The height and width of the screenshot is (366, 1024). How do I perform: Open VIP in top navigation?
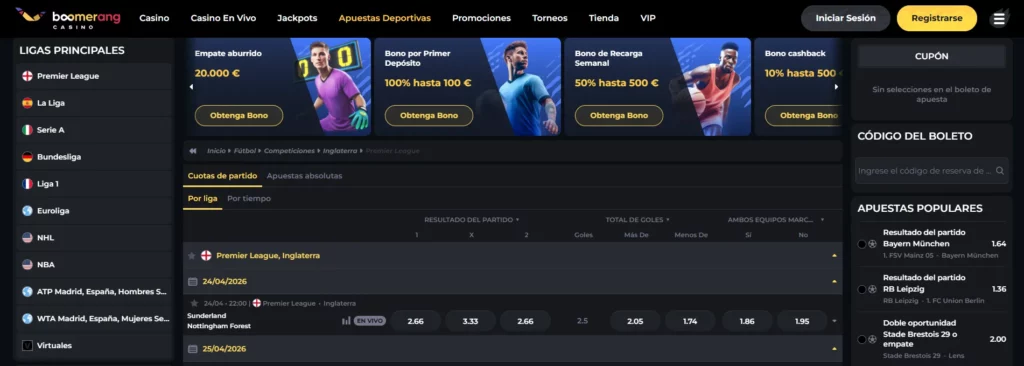[648, 18]
